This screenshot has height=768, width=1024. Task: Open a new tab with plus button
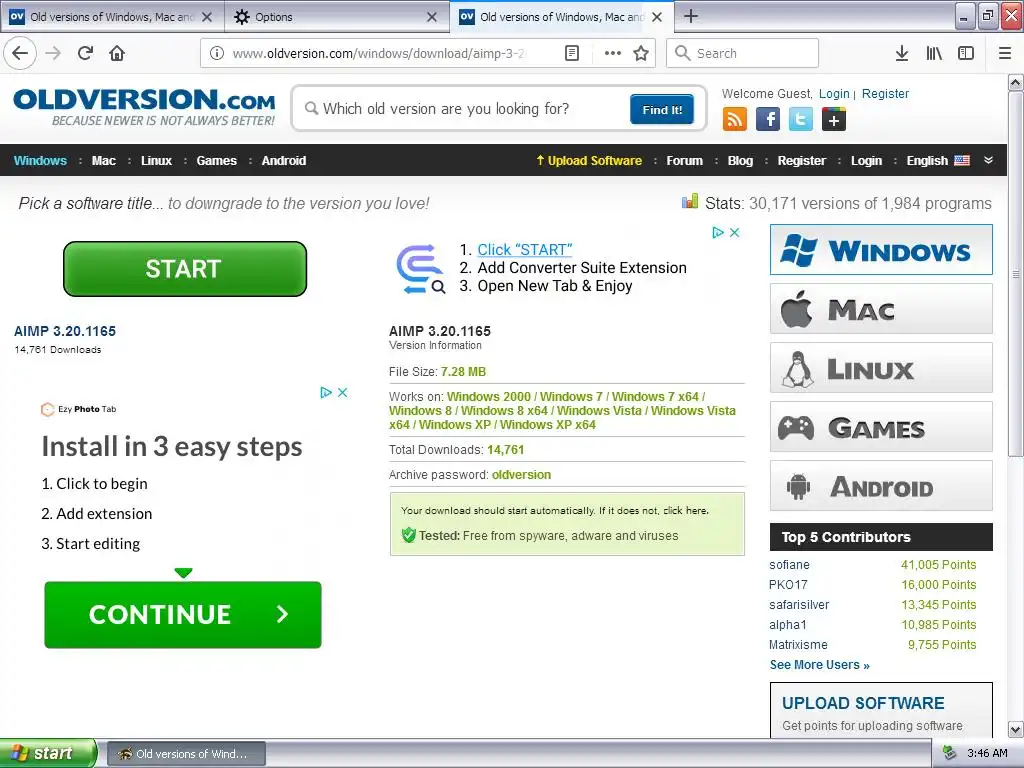tap(691, 16)
